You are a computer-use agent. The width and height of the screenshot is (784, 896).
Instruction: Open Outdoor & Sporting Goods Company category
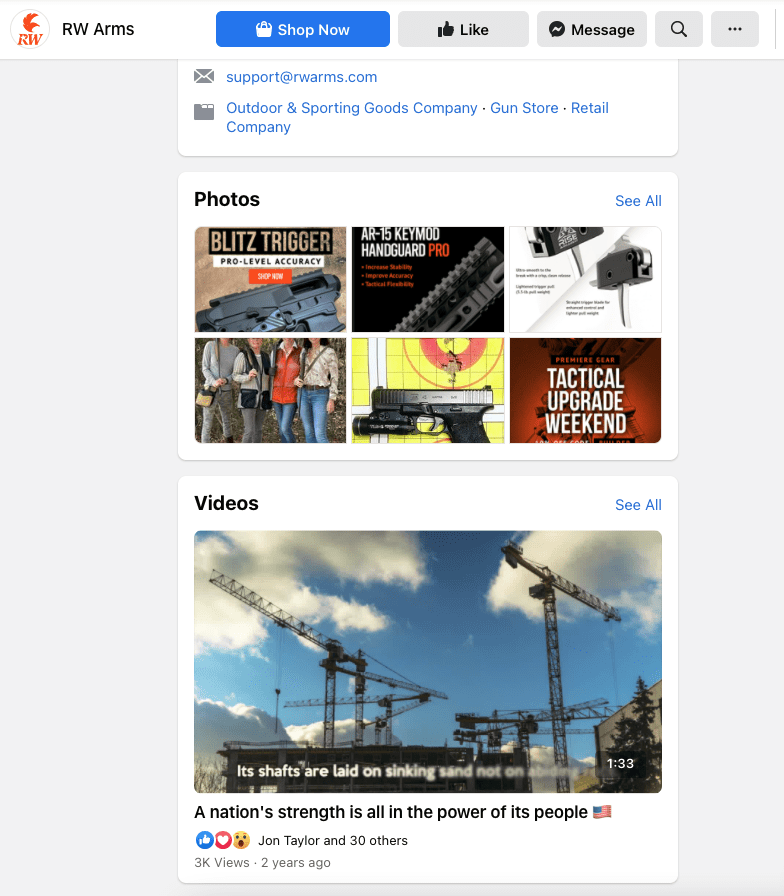[351, 108]
